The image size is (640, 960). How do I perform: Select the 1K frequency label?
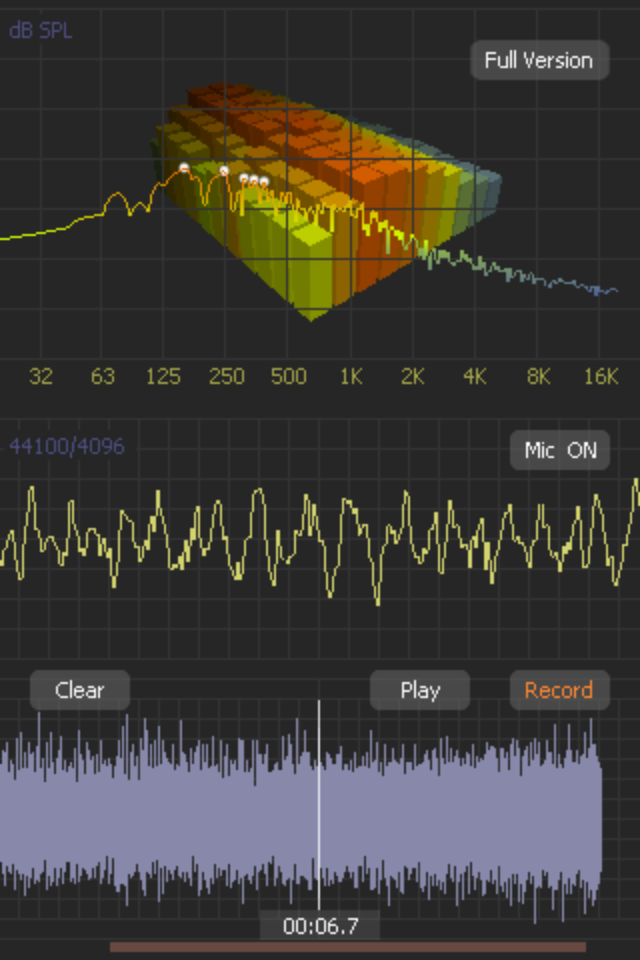(351, 377)
